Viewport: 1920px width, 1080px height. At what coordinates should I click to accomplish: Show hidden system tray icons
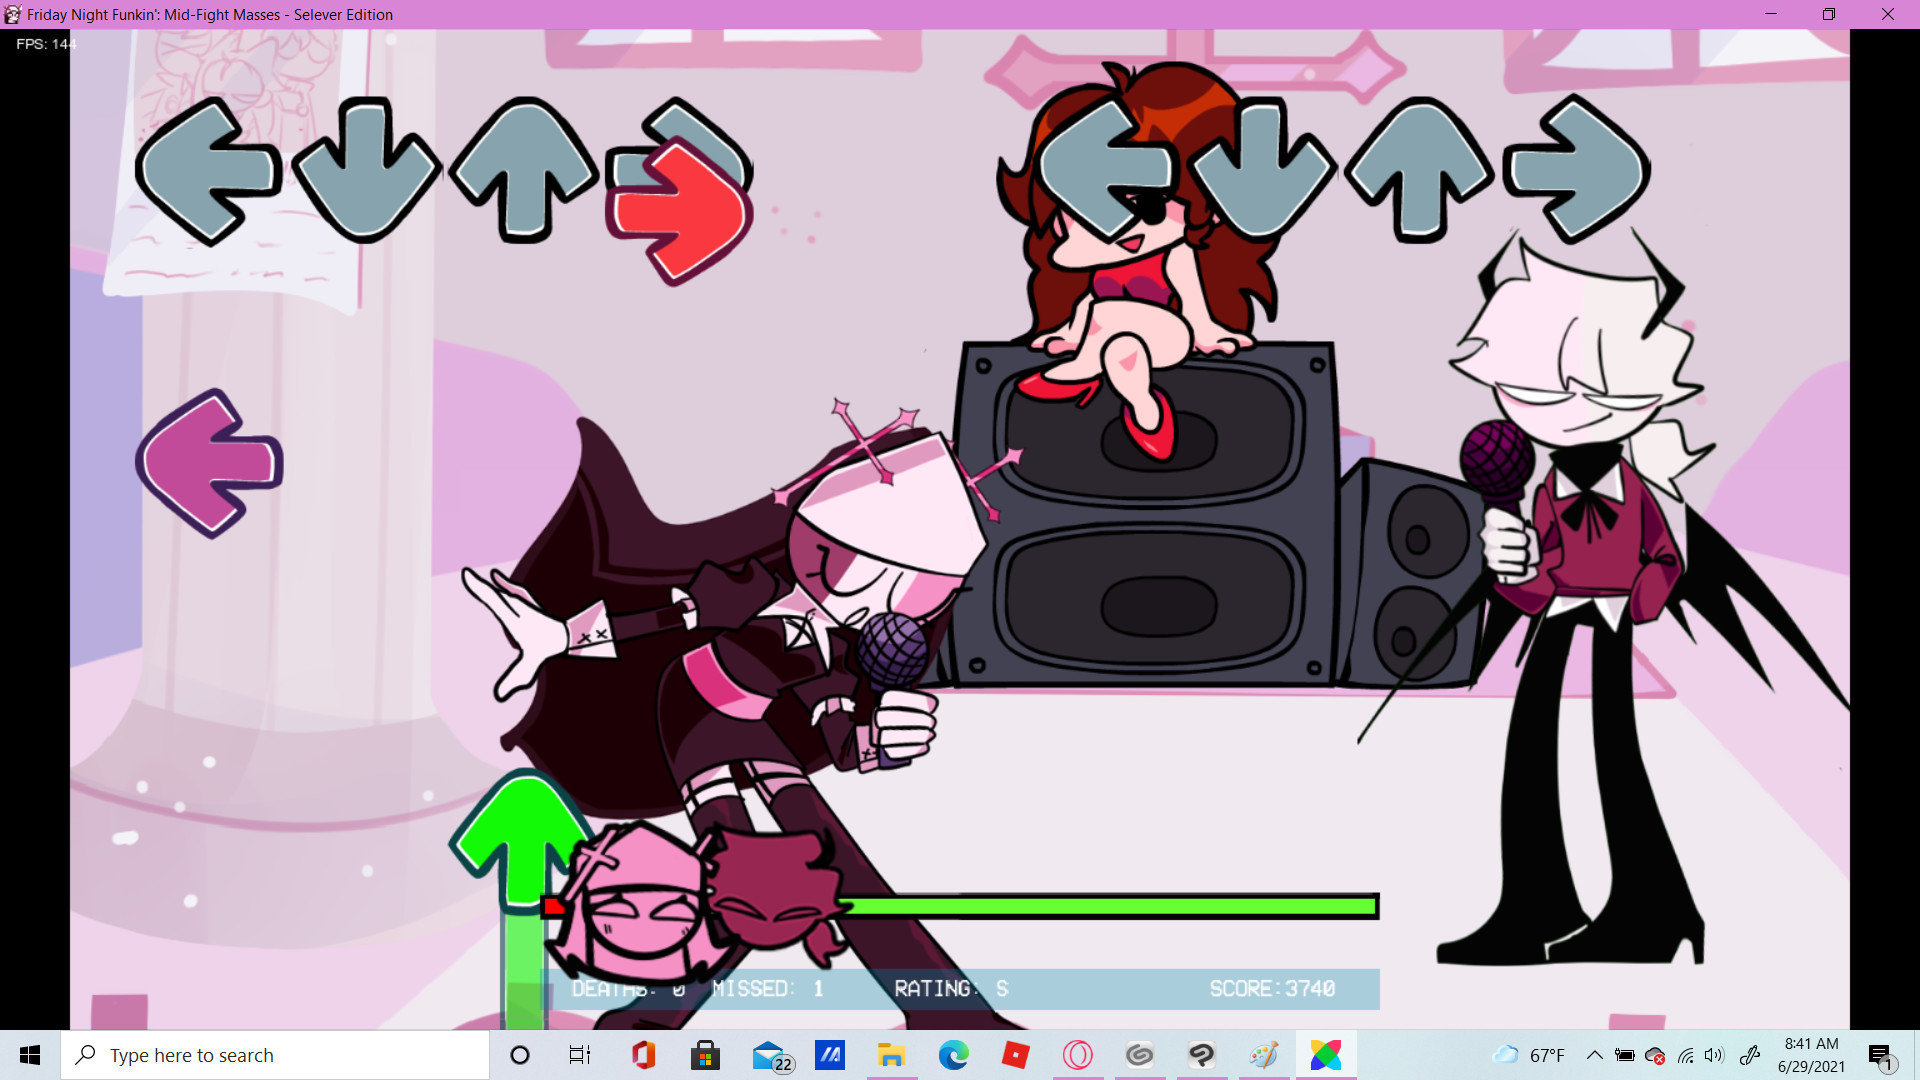click(1595, 1055)
